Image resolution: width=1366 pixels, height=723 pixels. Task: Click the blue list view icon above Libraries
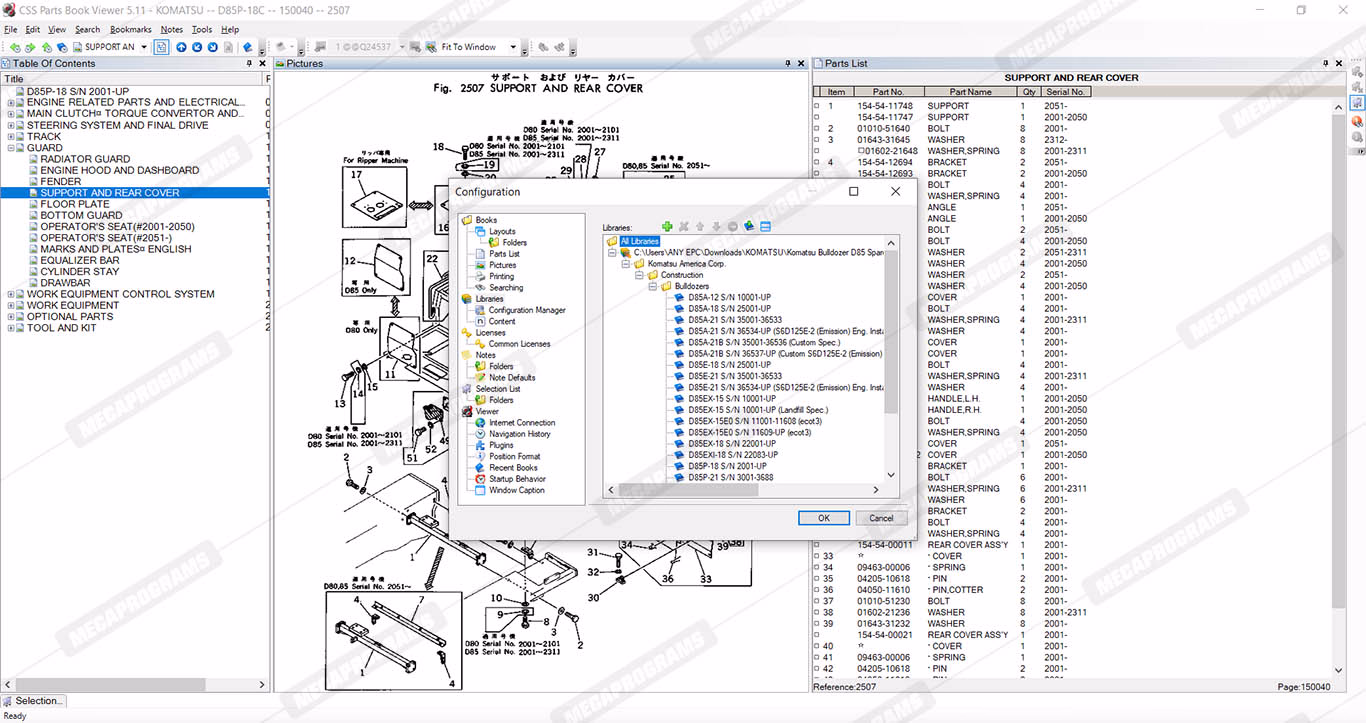tap(765, 227)
